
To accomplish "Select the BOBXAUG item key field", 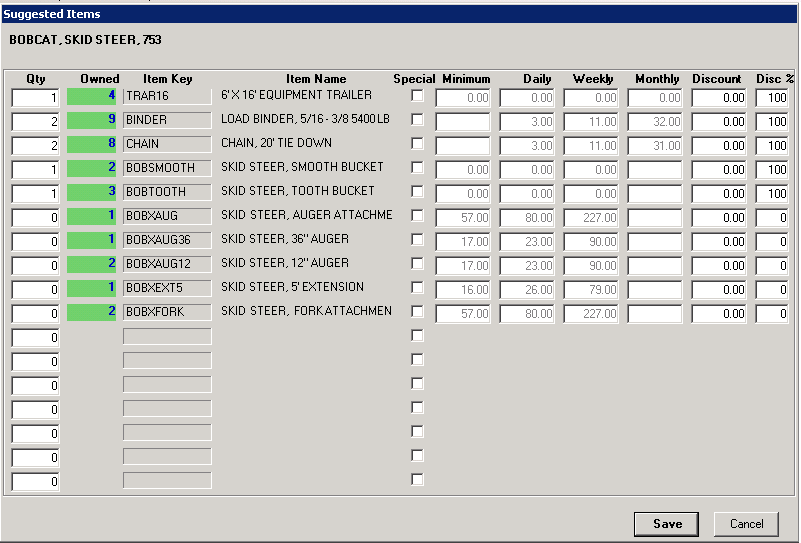I will tap(167, 216).
